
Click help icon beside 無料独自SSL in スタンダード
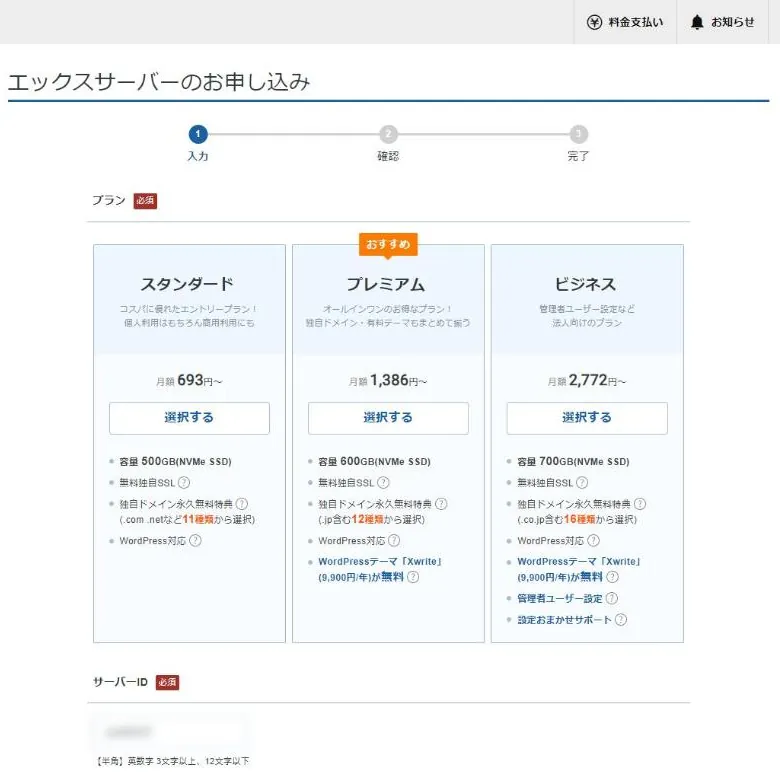[x=184, y=483]
